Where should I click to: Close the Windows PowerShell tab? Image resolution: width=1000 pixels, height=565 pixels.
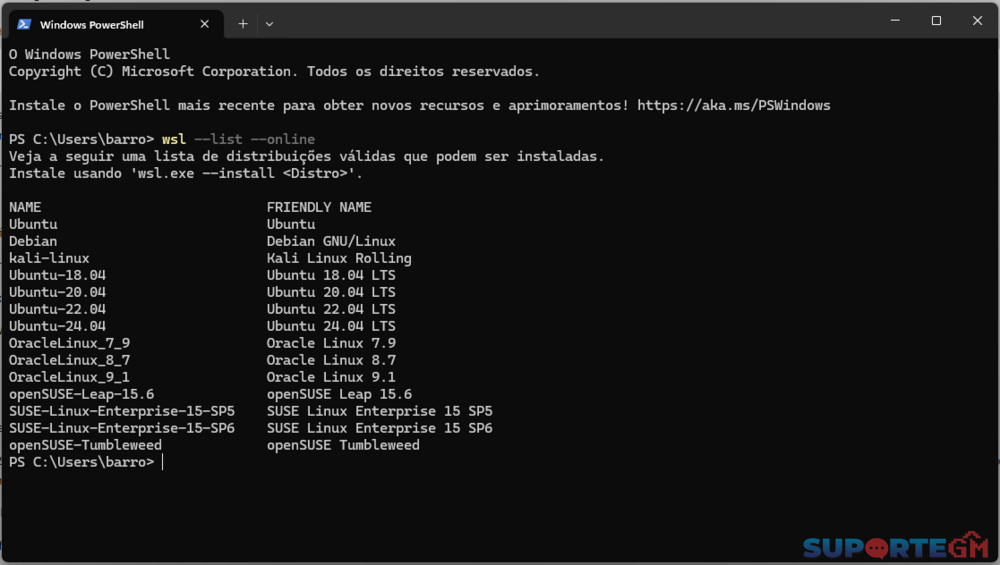[205, 24]
